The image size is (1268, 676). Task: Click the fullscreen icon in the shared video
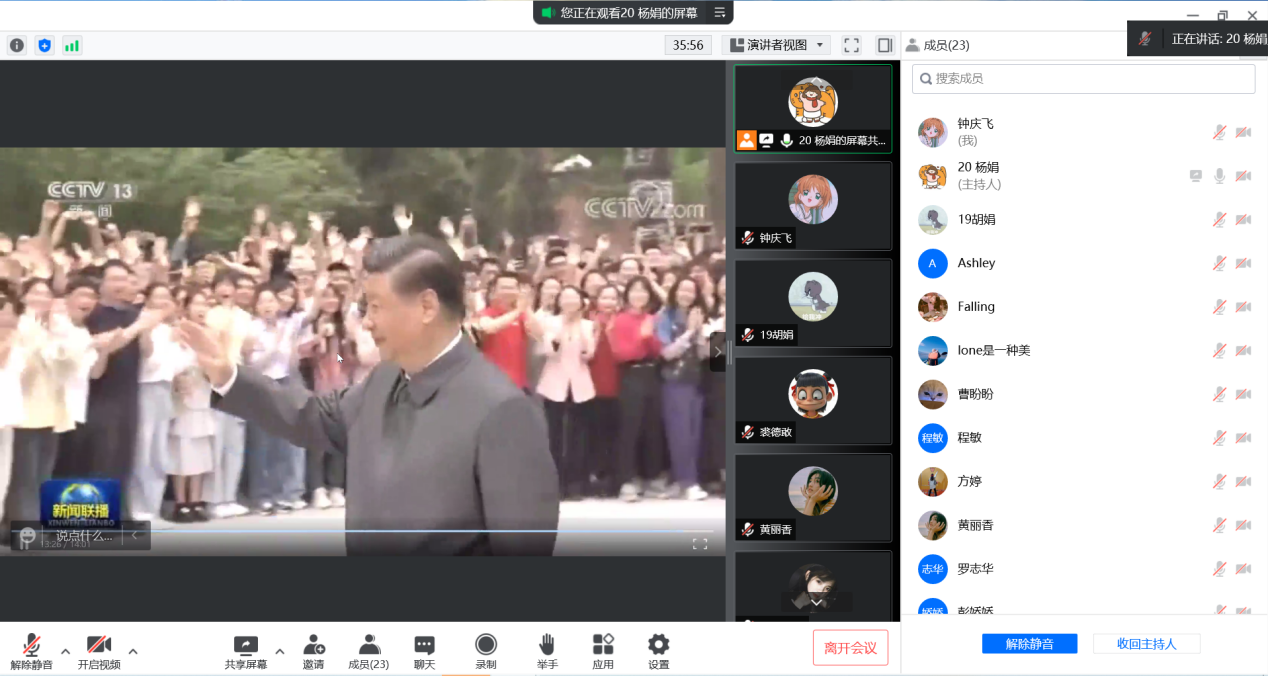click(x=700, y=544)
